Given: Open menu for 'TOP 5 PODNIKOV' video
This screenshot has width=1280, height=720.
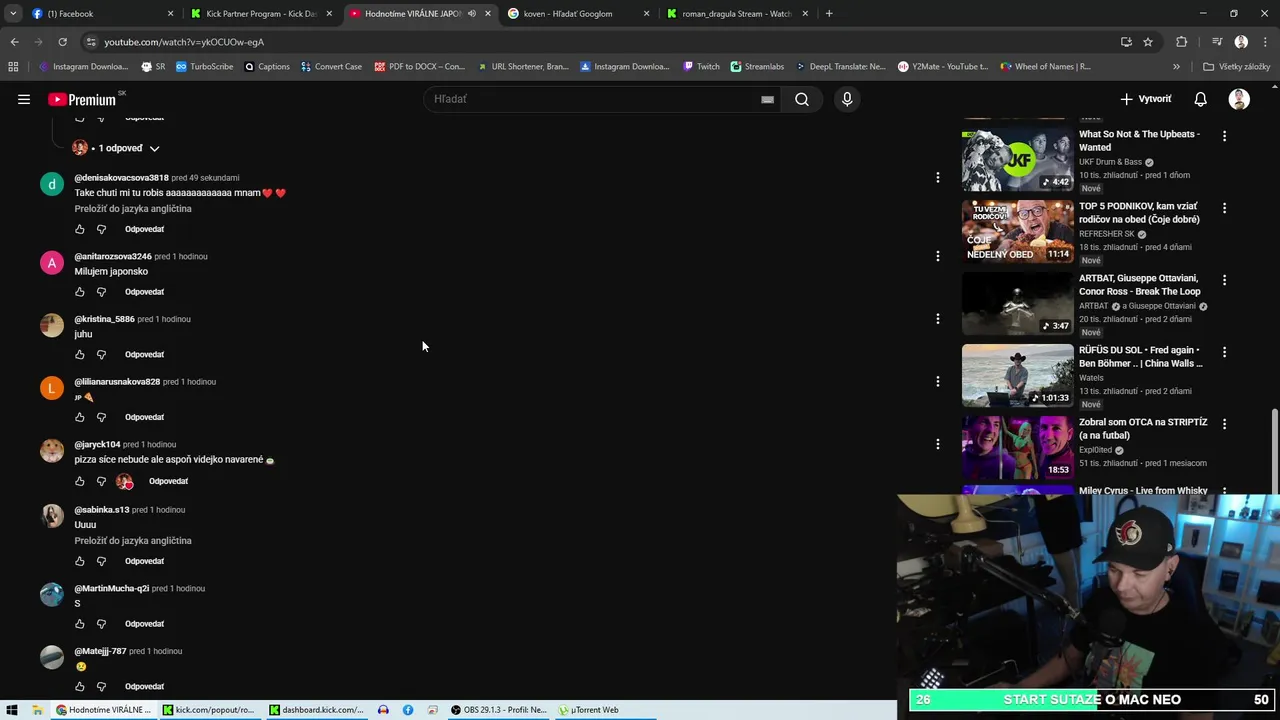Looking at the screenshot, I should (1224, 208).
